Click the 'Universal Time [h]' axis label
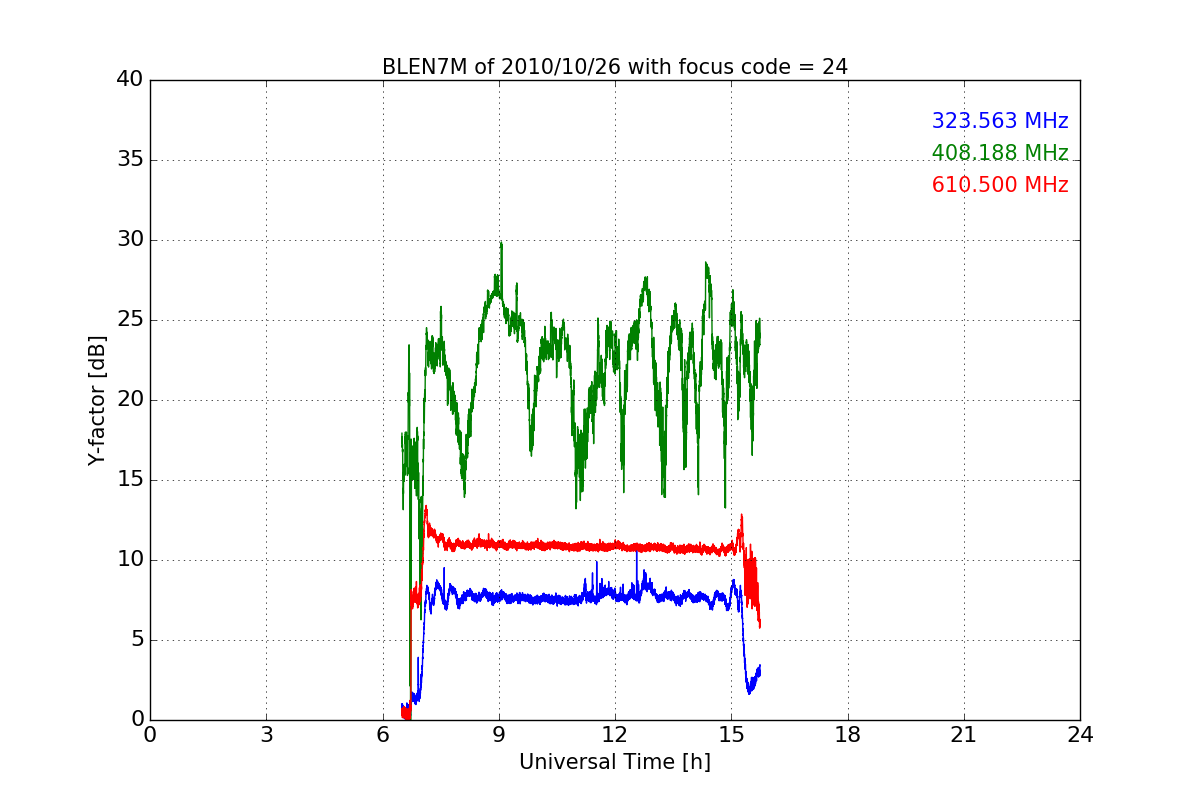Image resolution: width=1200 pixels, height=800 pixels. pos(615,762)
